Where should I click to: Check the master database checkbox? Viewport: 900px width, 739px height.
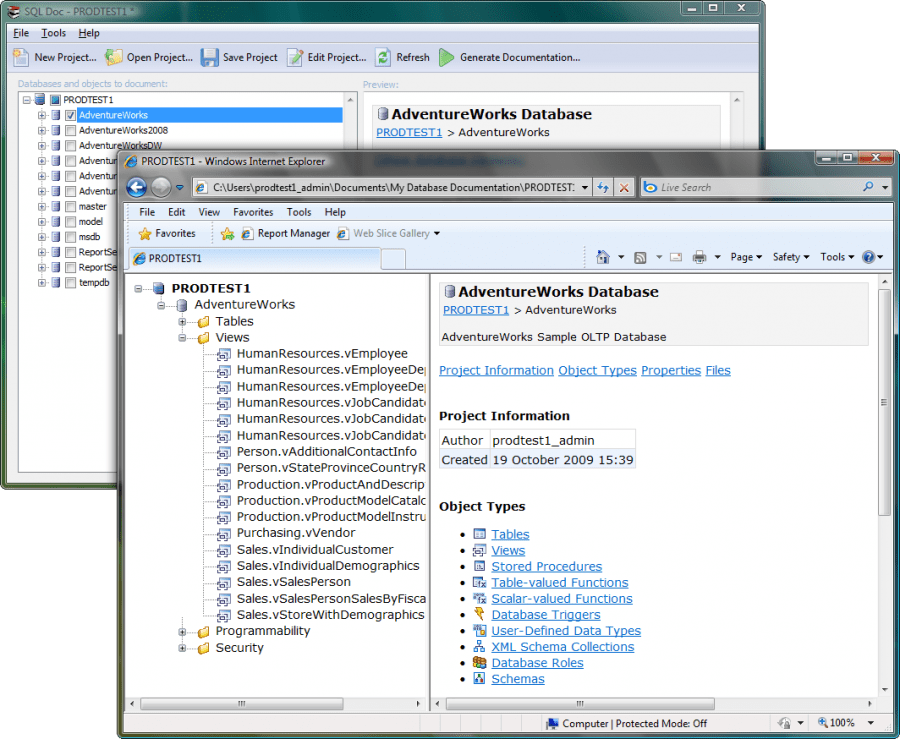[71, 207]
